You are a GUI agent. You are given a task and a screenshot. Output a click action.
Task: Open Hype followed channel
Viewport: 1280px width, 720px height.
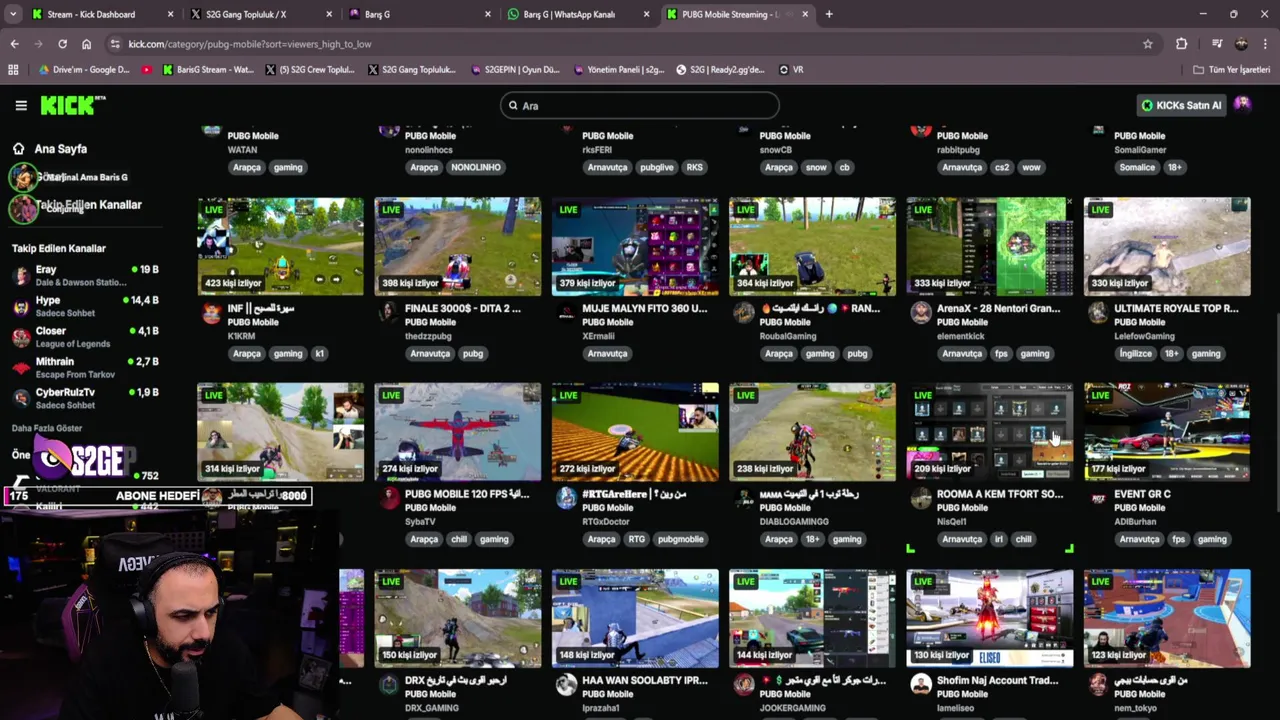85,306
